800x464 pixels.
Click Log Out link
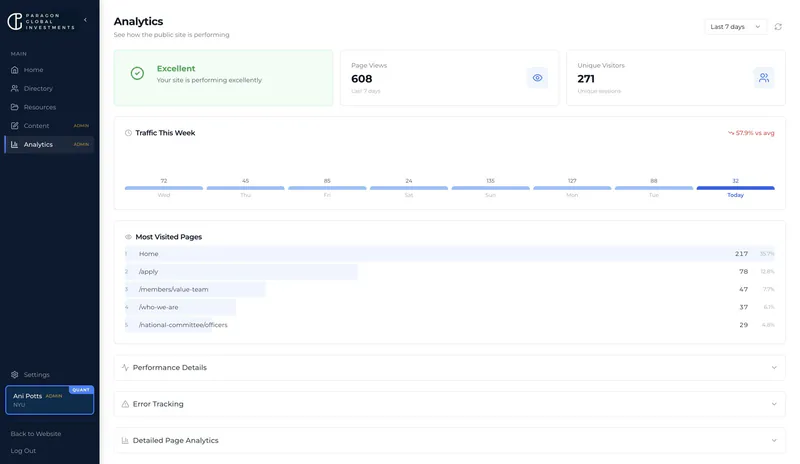pos(23,451)
